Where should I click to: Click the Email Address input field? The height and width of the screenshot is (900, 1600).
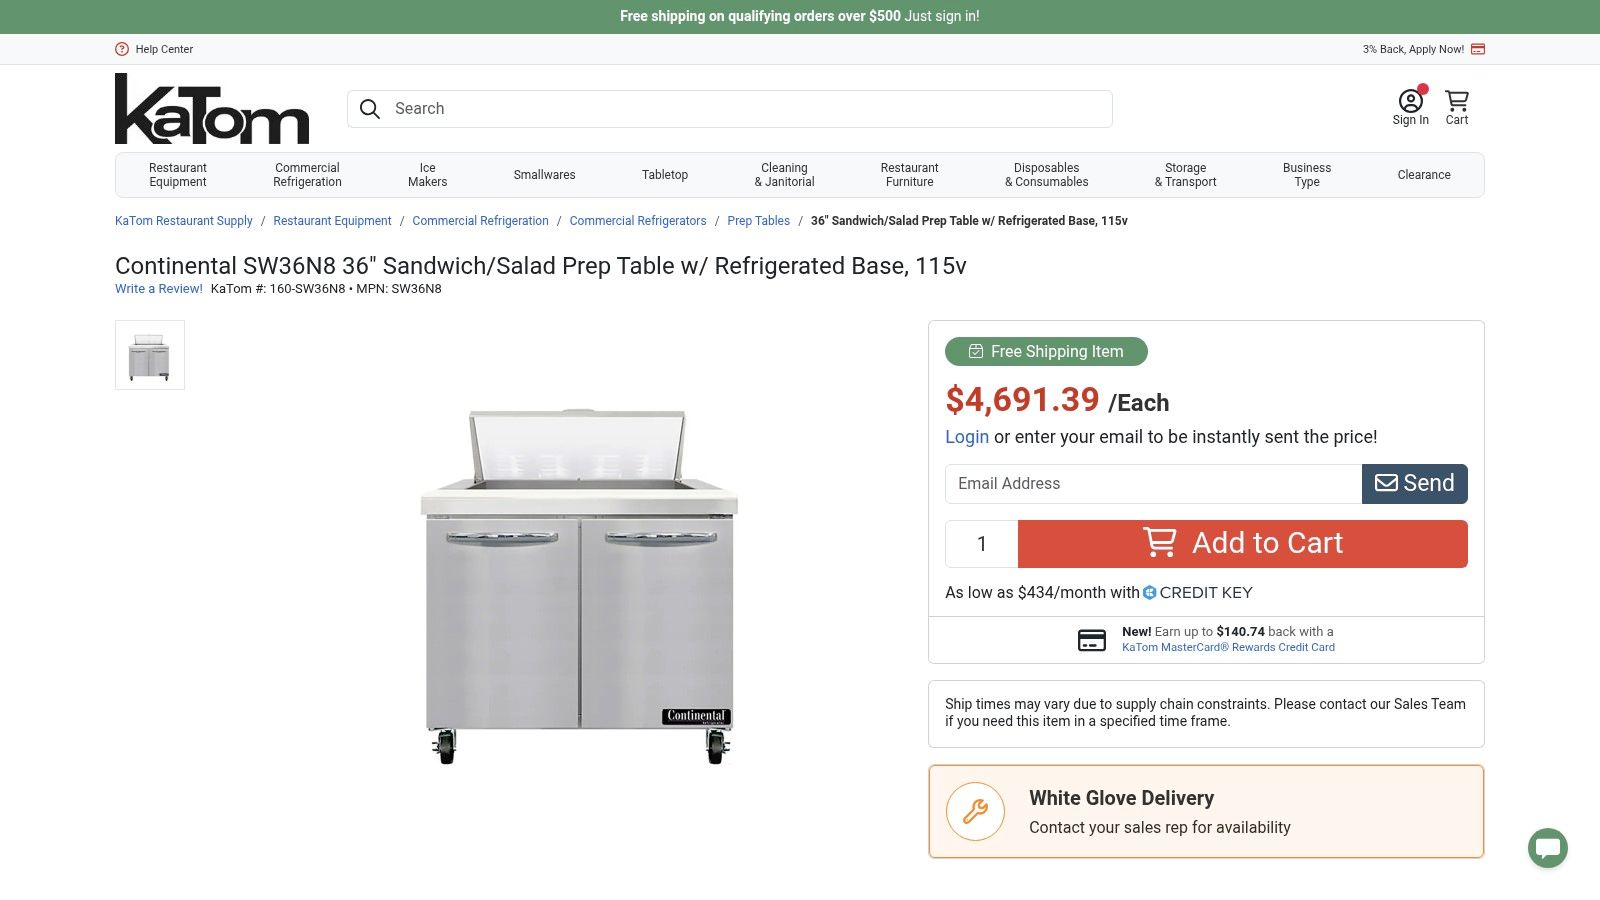[x=1153, y=484]
